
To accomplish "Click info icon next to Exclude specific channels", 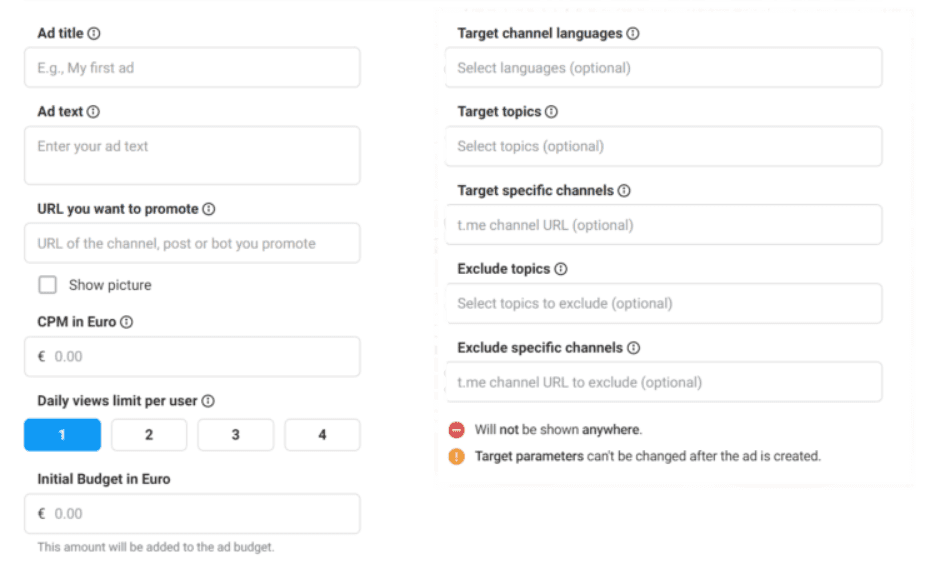I will [634, 348].
